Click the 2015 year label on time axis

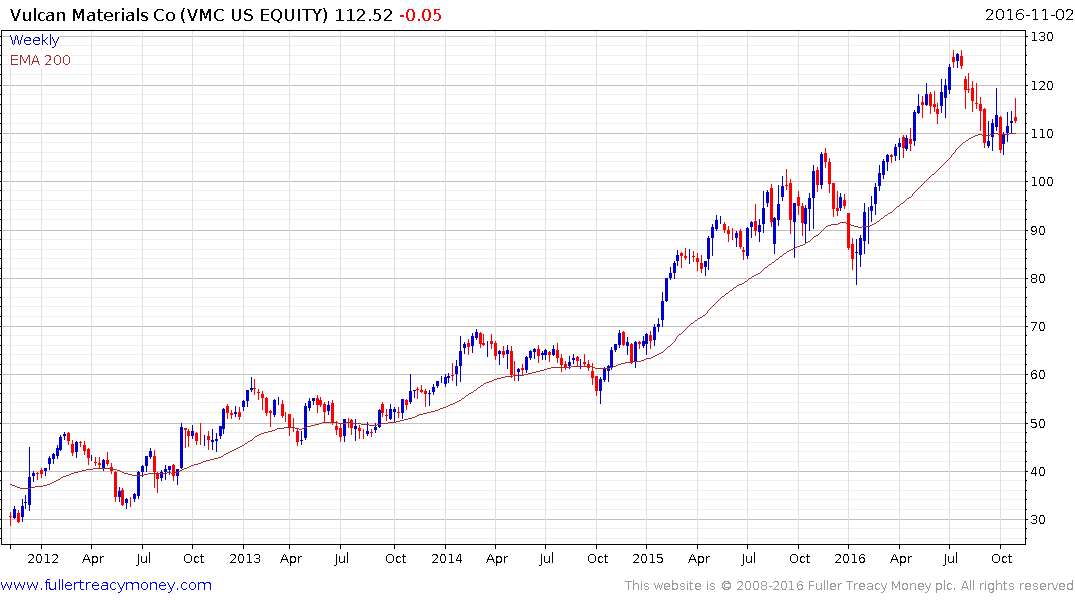pos(648,558)
